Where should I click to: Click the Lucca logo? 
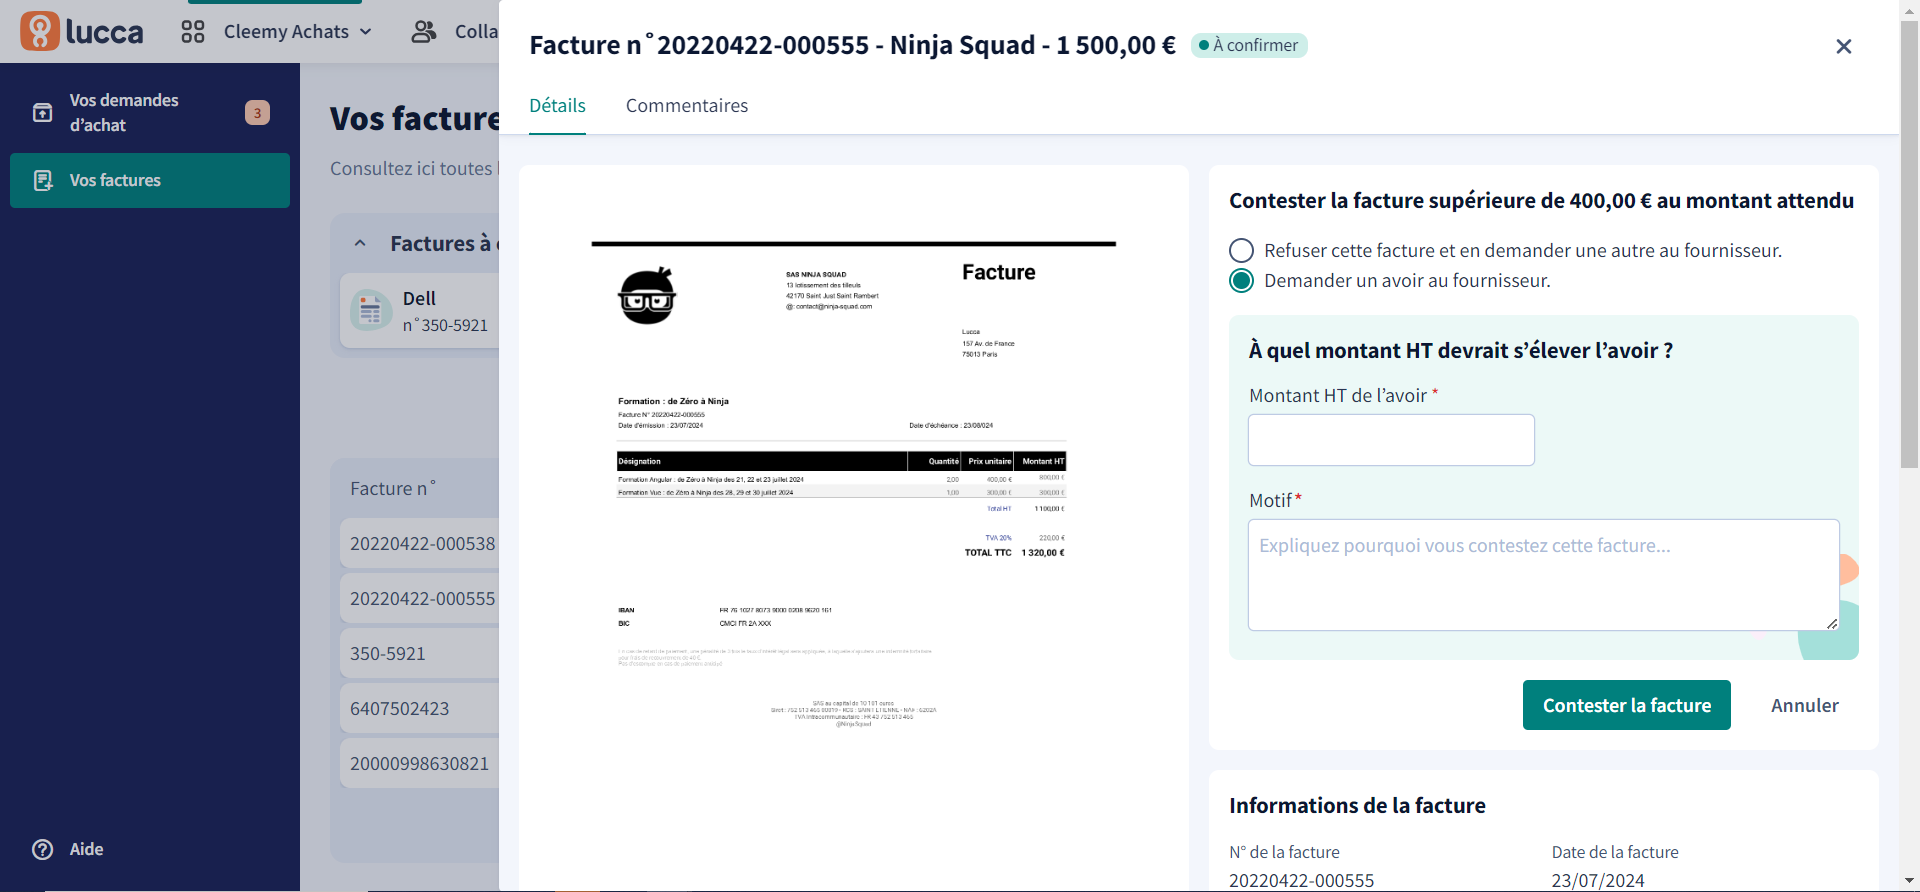pyautogui.click(x=82, y=31)
